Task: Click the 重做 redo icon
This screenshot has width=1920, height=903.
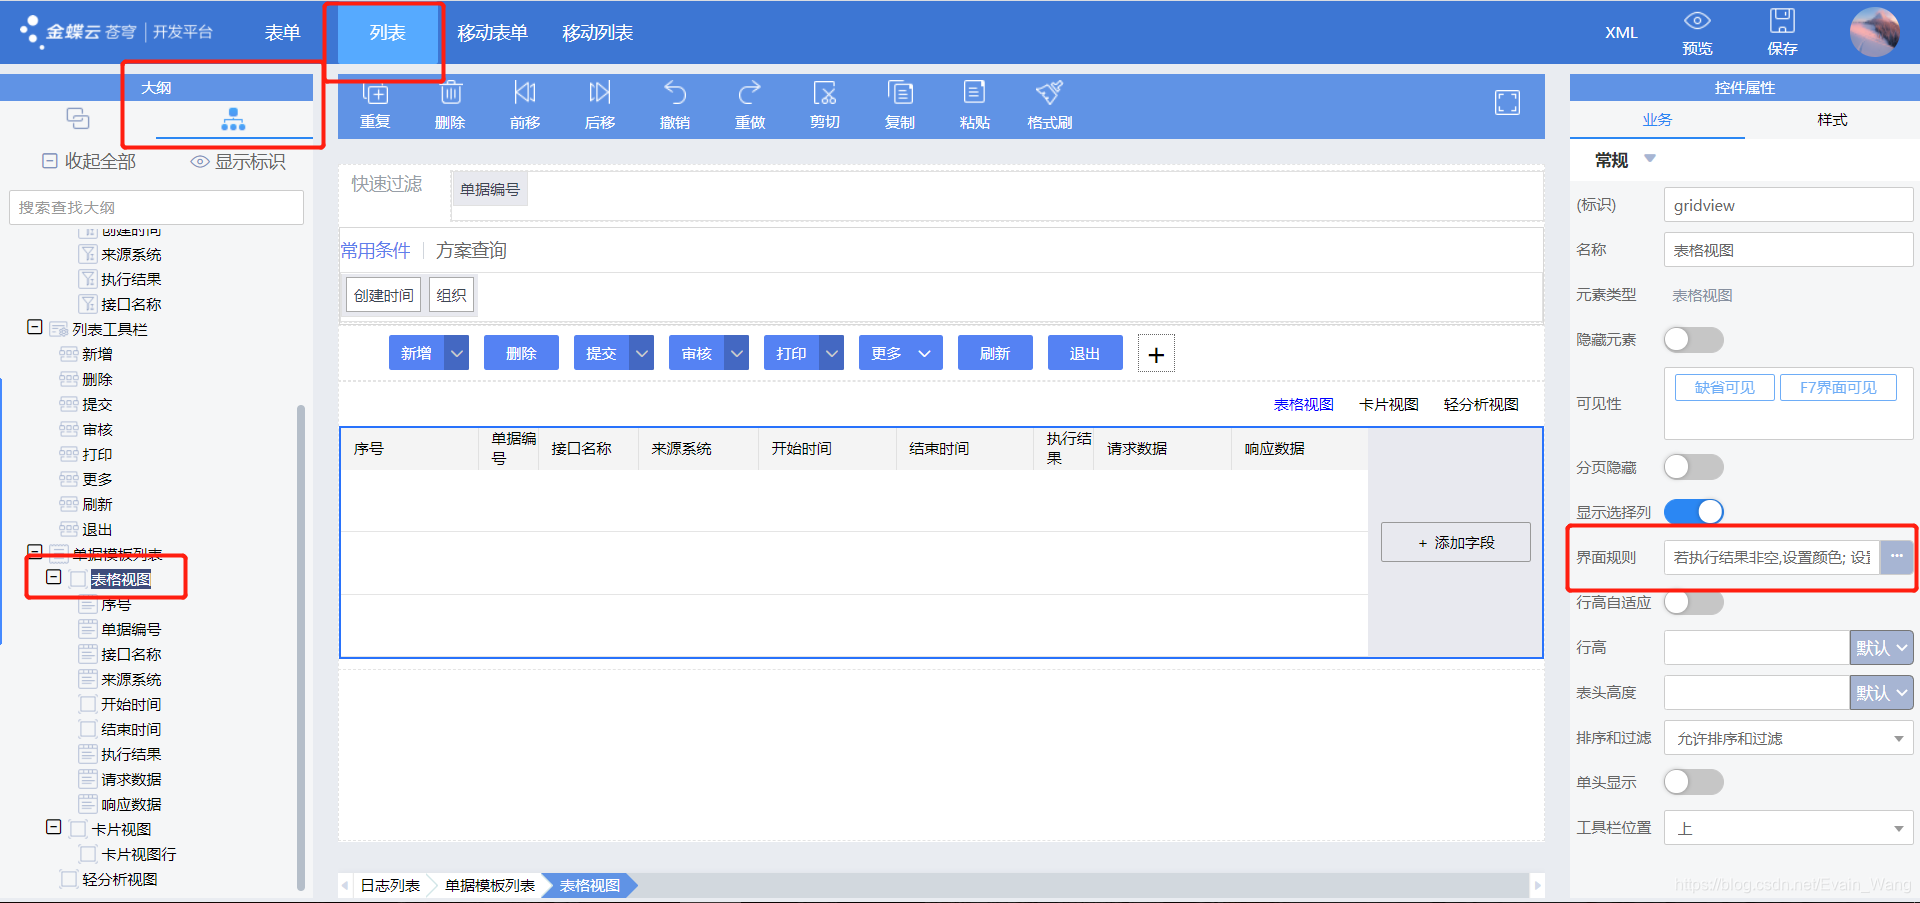Action: (x=750, y=93)
